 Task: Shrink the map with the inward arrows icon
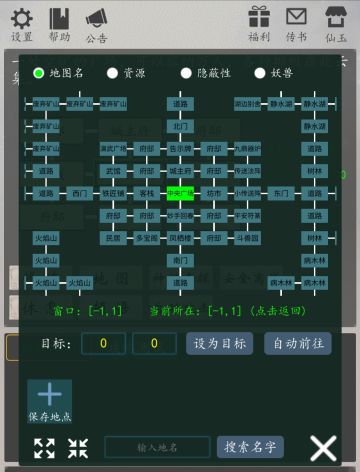pyautogui.click(x=78, y=448)
